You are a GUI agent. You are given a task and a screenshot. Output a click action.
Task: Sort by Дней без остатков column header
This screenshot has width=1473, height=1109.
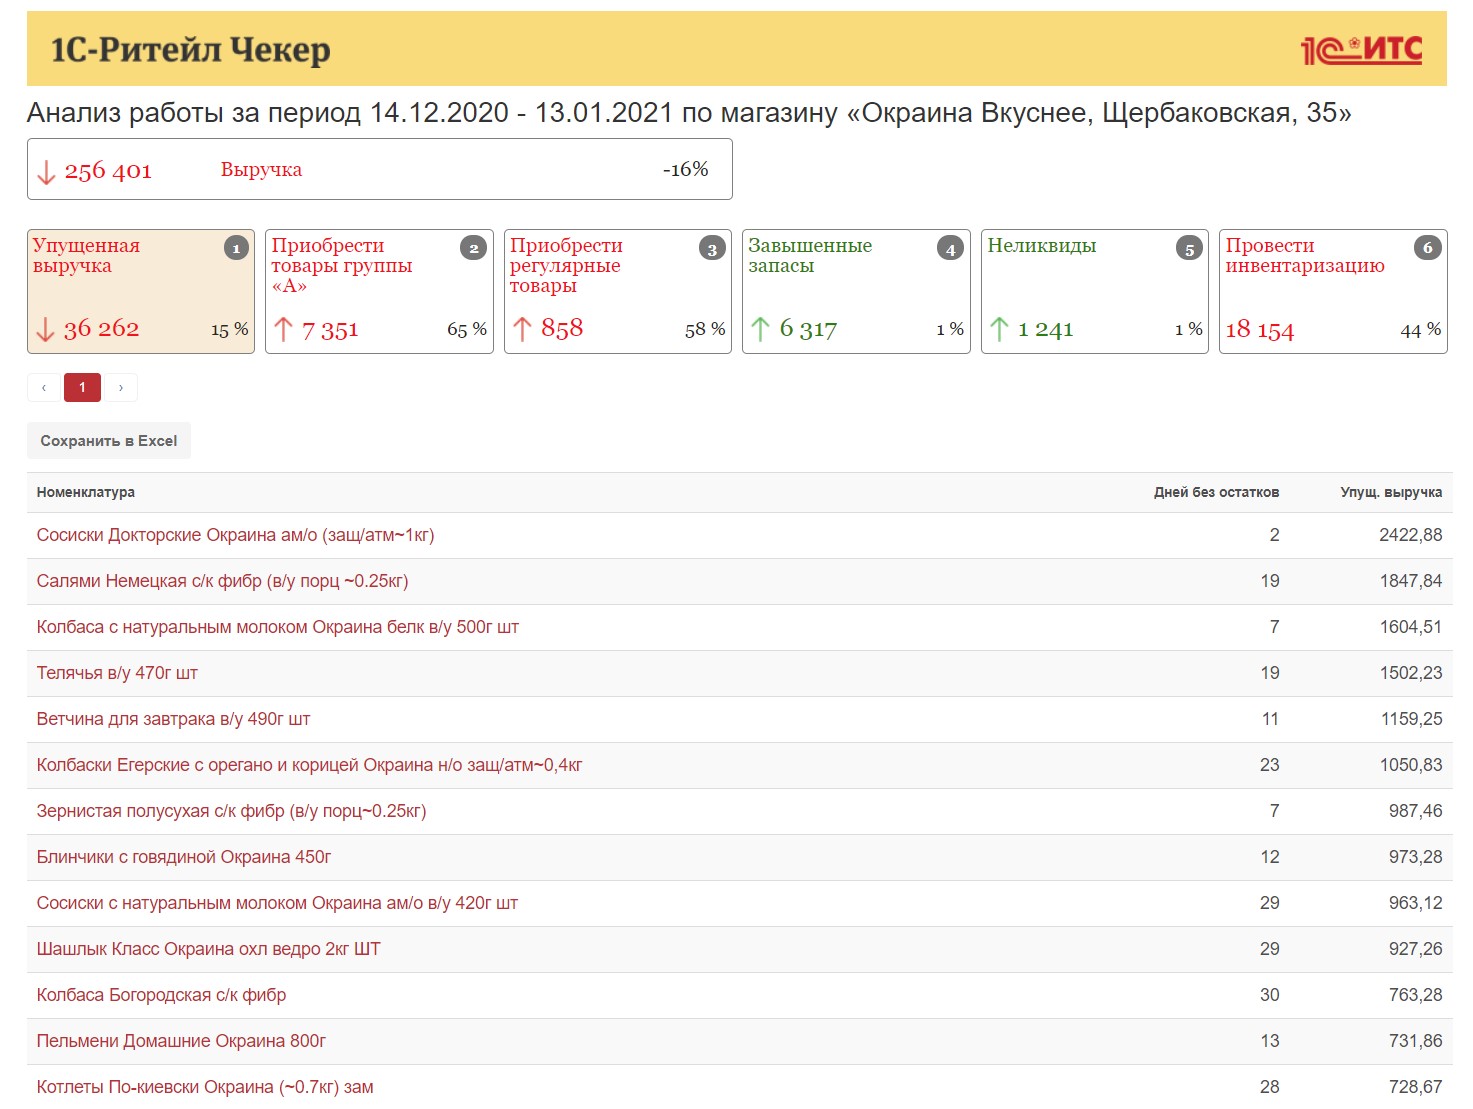(x=1216, y=492)
